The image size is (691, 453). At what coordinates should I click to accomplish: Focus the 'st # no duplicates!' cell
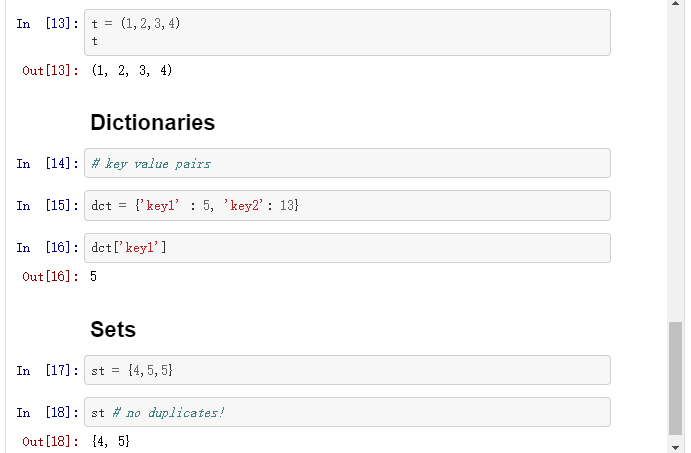[349, 412]
